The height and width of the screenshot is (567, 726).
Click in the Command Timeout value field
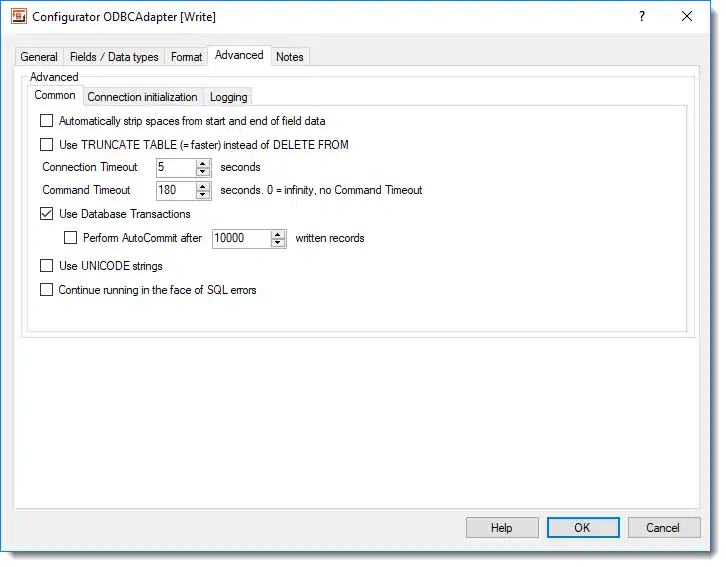pyautogui.click(x=174, y=190)
